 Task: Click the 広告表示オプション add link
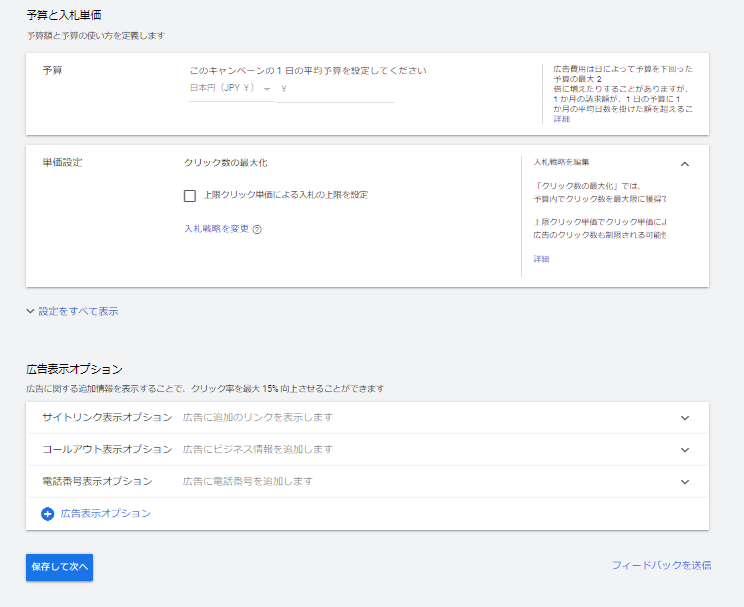tap(105, 514)
